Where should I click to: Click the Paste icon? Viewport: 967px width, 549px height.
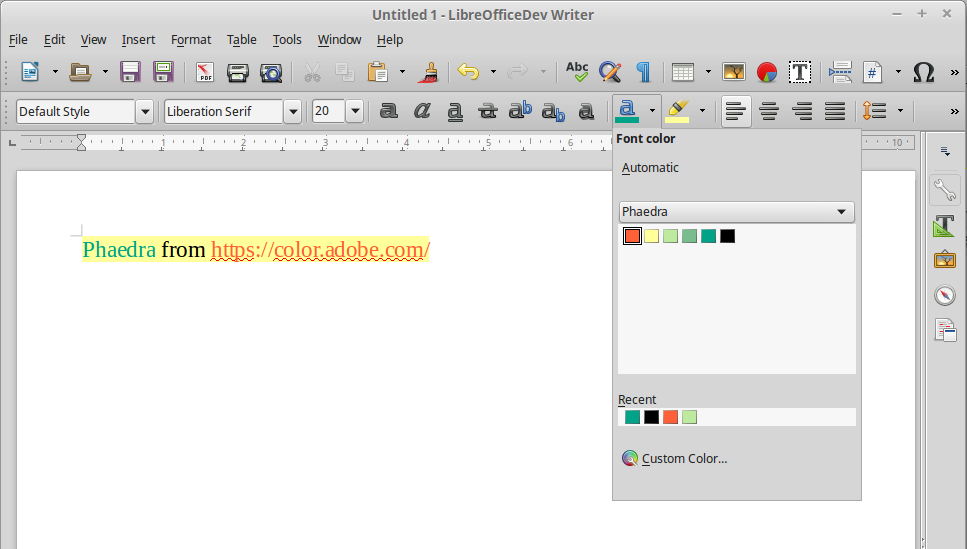(x=377, y=72)
